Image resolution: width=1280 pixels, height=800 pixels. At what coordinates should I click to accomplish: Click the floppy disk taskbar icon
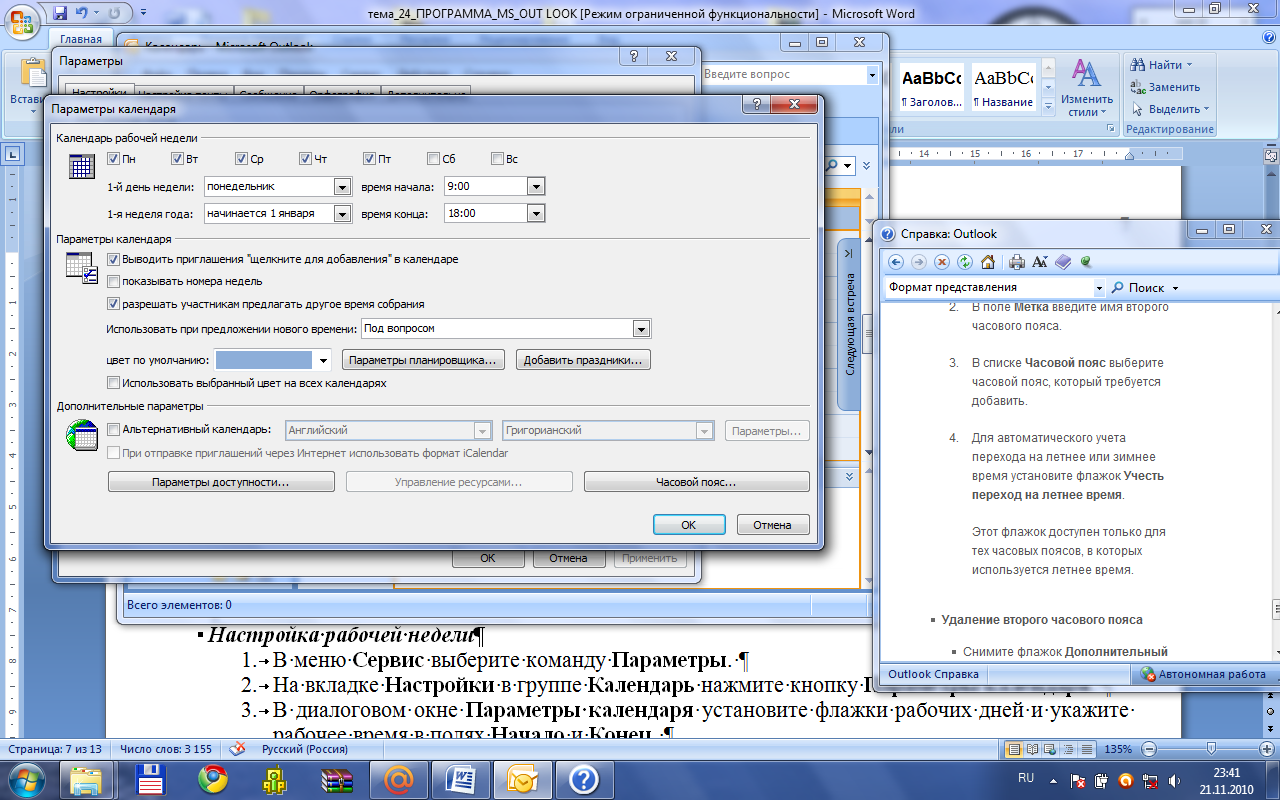click(149, 778)
